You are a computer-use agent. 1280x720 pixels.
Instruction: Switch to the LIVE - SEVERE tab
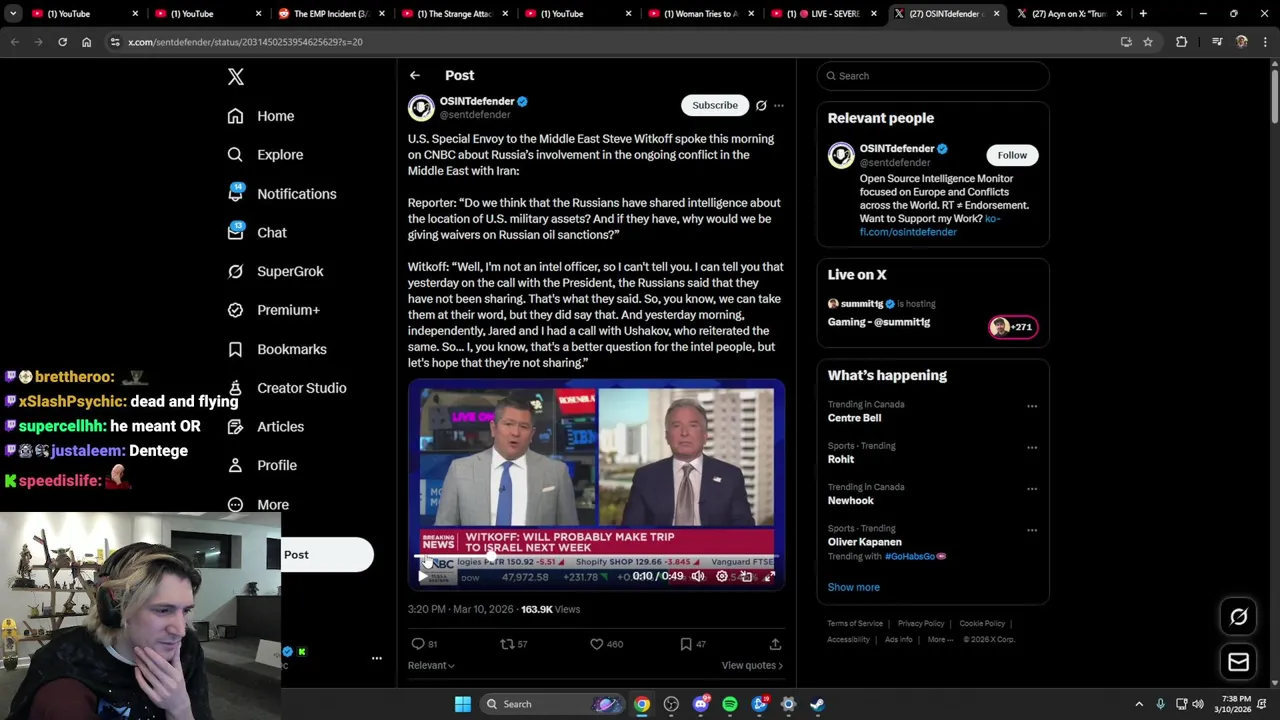tap(825, 14)
